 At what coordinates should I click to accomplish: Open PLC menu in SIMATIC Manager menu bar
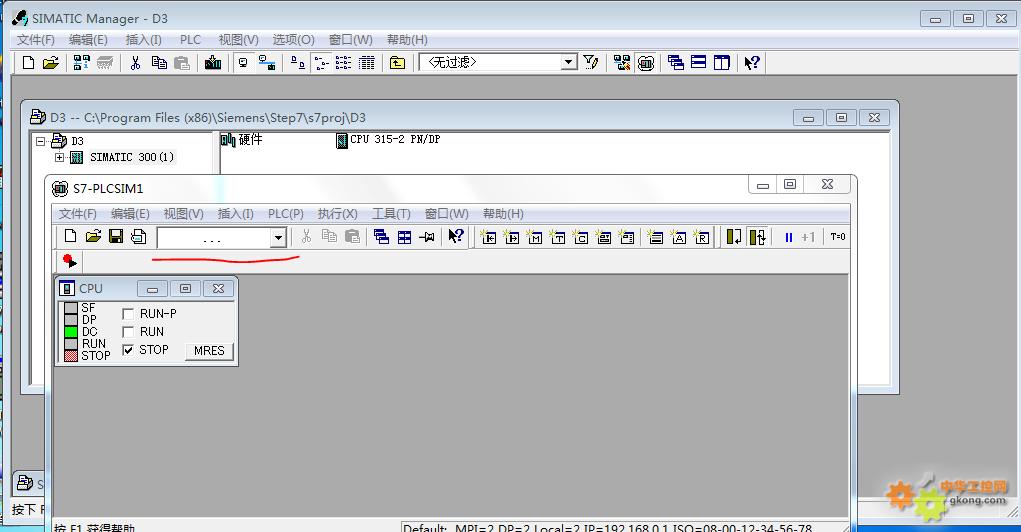(x=190, y=40)
